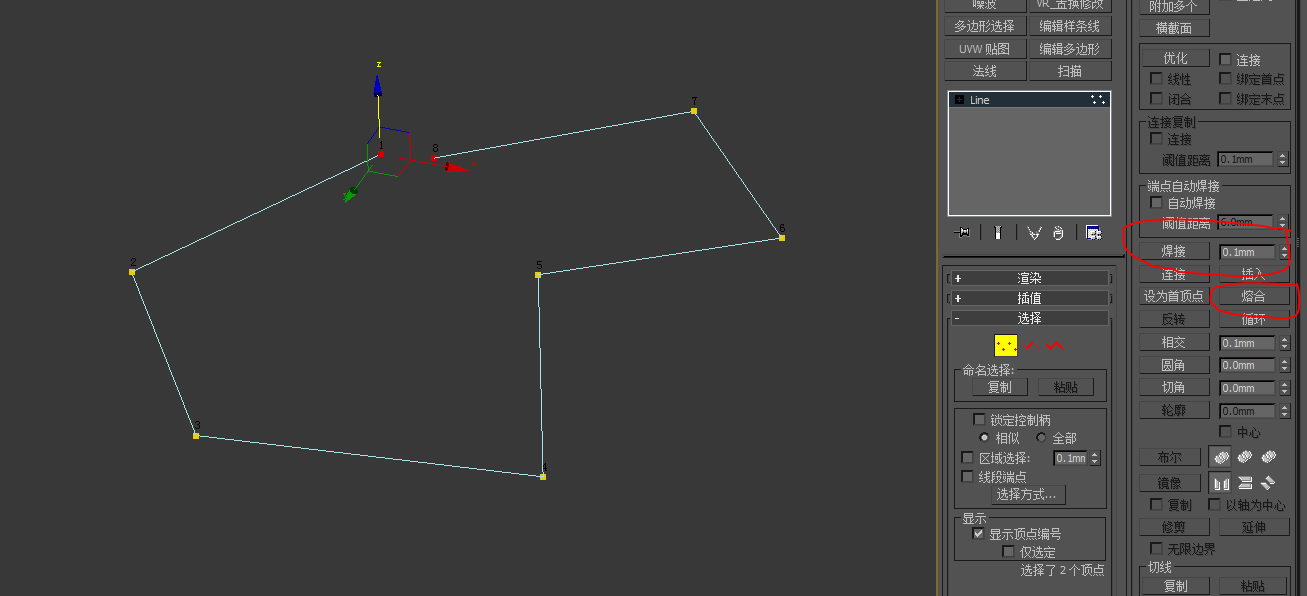Click sub-object dots icon on Line row
The height and width of the screenshot is (596, 1307).
(x=1097, y=100)
